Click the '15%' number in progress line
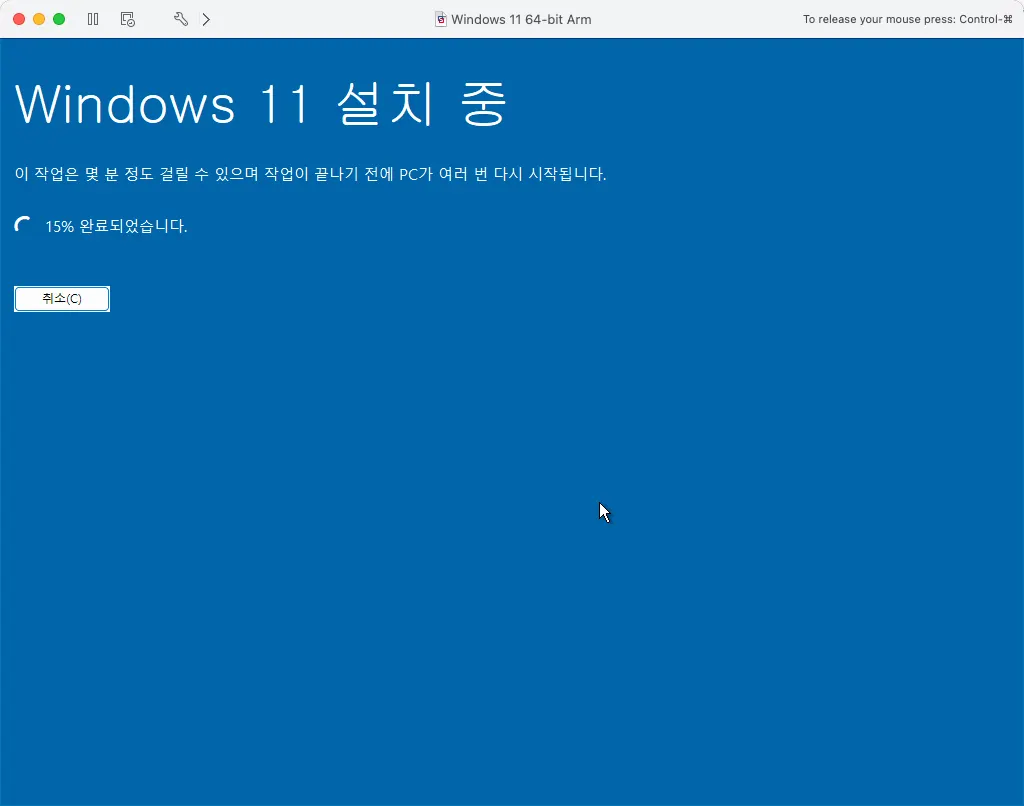This screenshot has width=1024, height=806. coord(60,226)
